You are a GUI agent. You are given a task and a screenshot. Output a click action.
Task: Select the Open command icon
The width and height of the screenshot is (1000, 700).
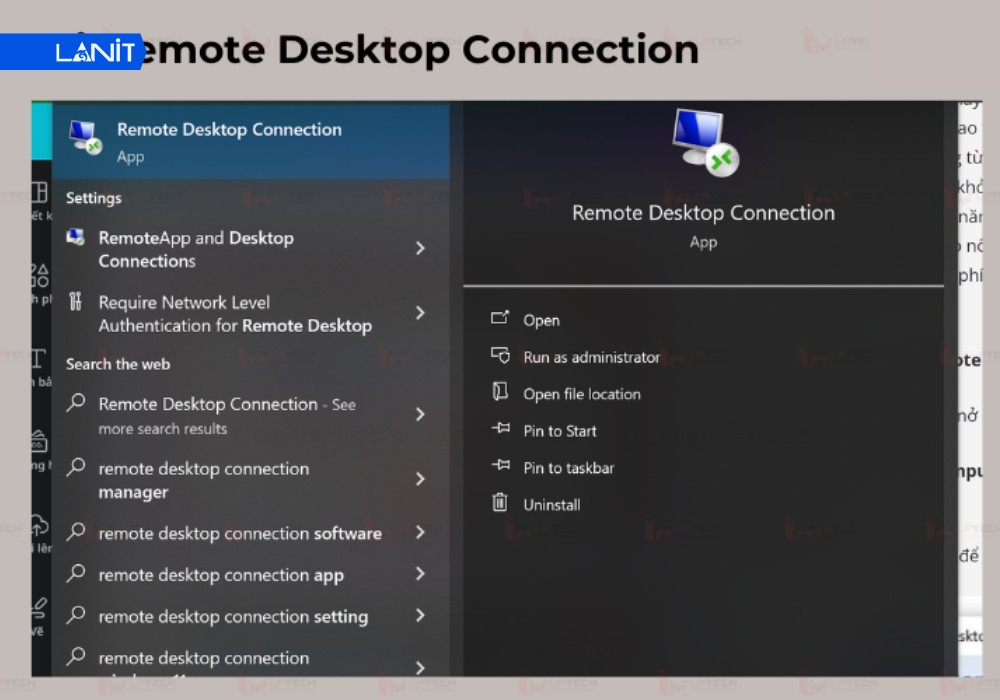pos(499,320)
